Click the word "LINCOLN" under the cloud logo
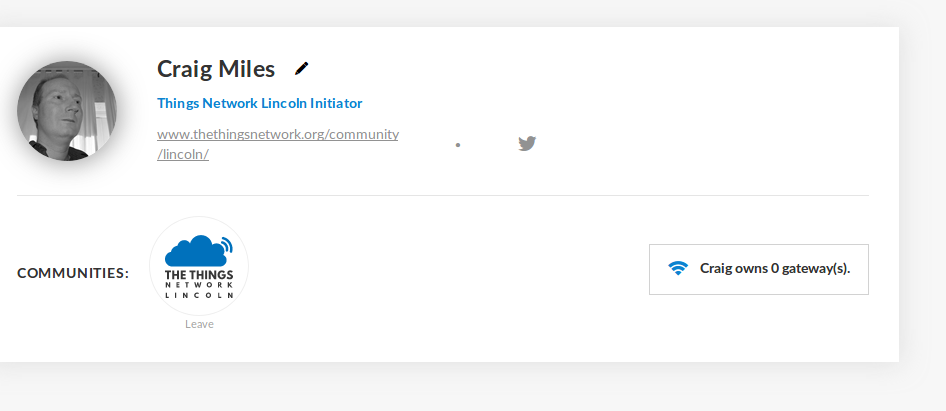 point(199,296)
